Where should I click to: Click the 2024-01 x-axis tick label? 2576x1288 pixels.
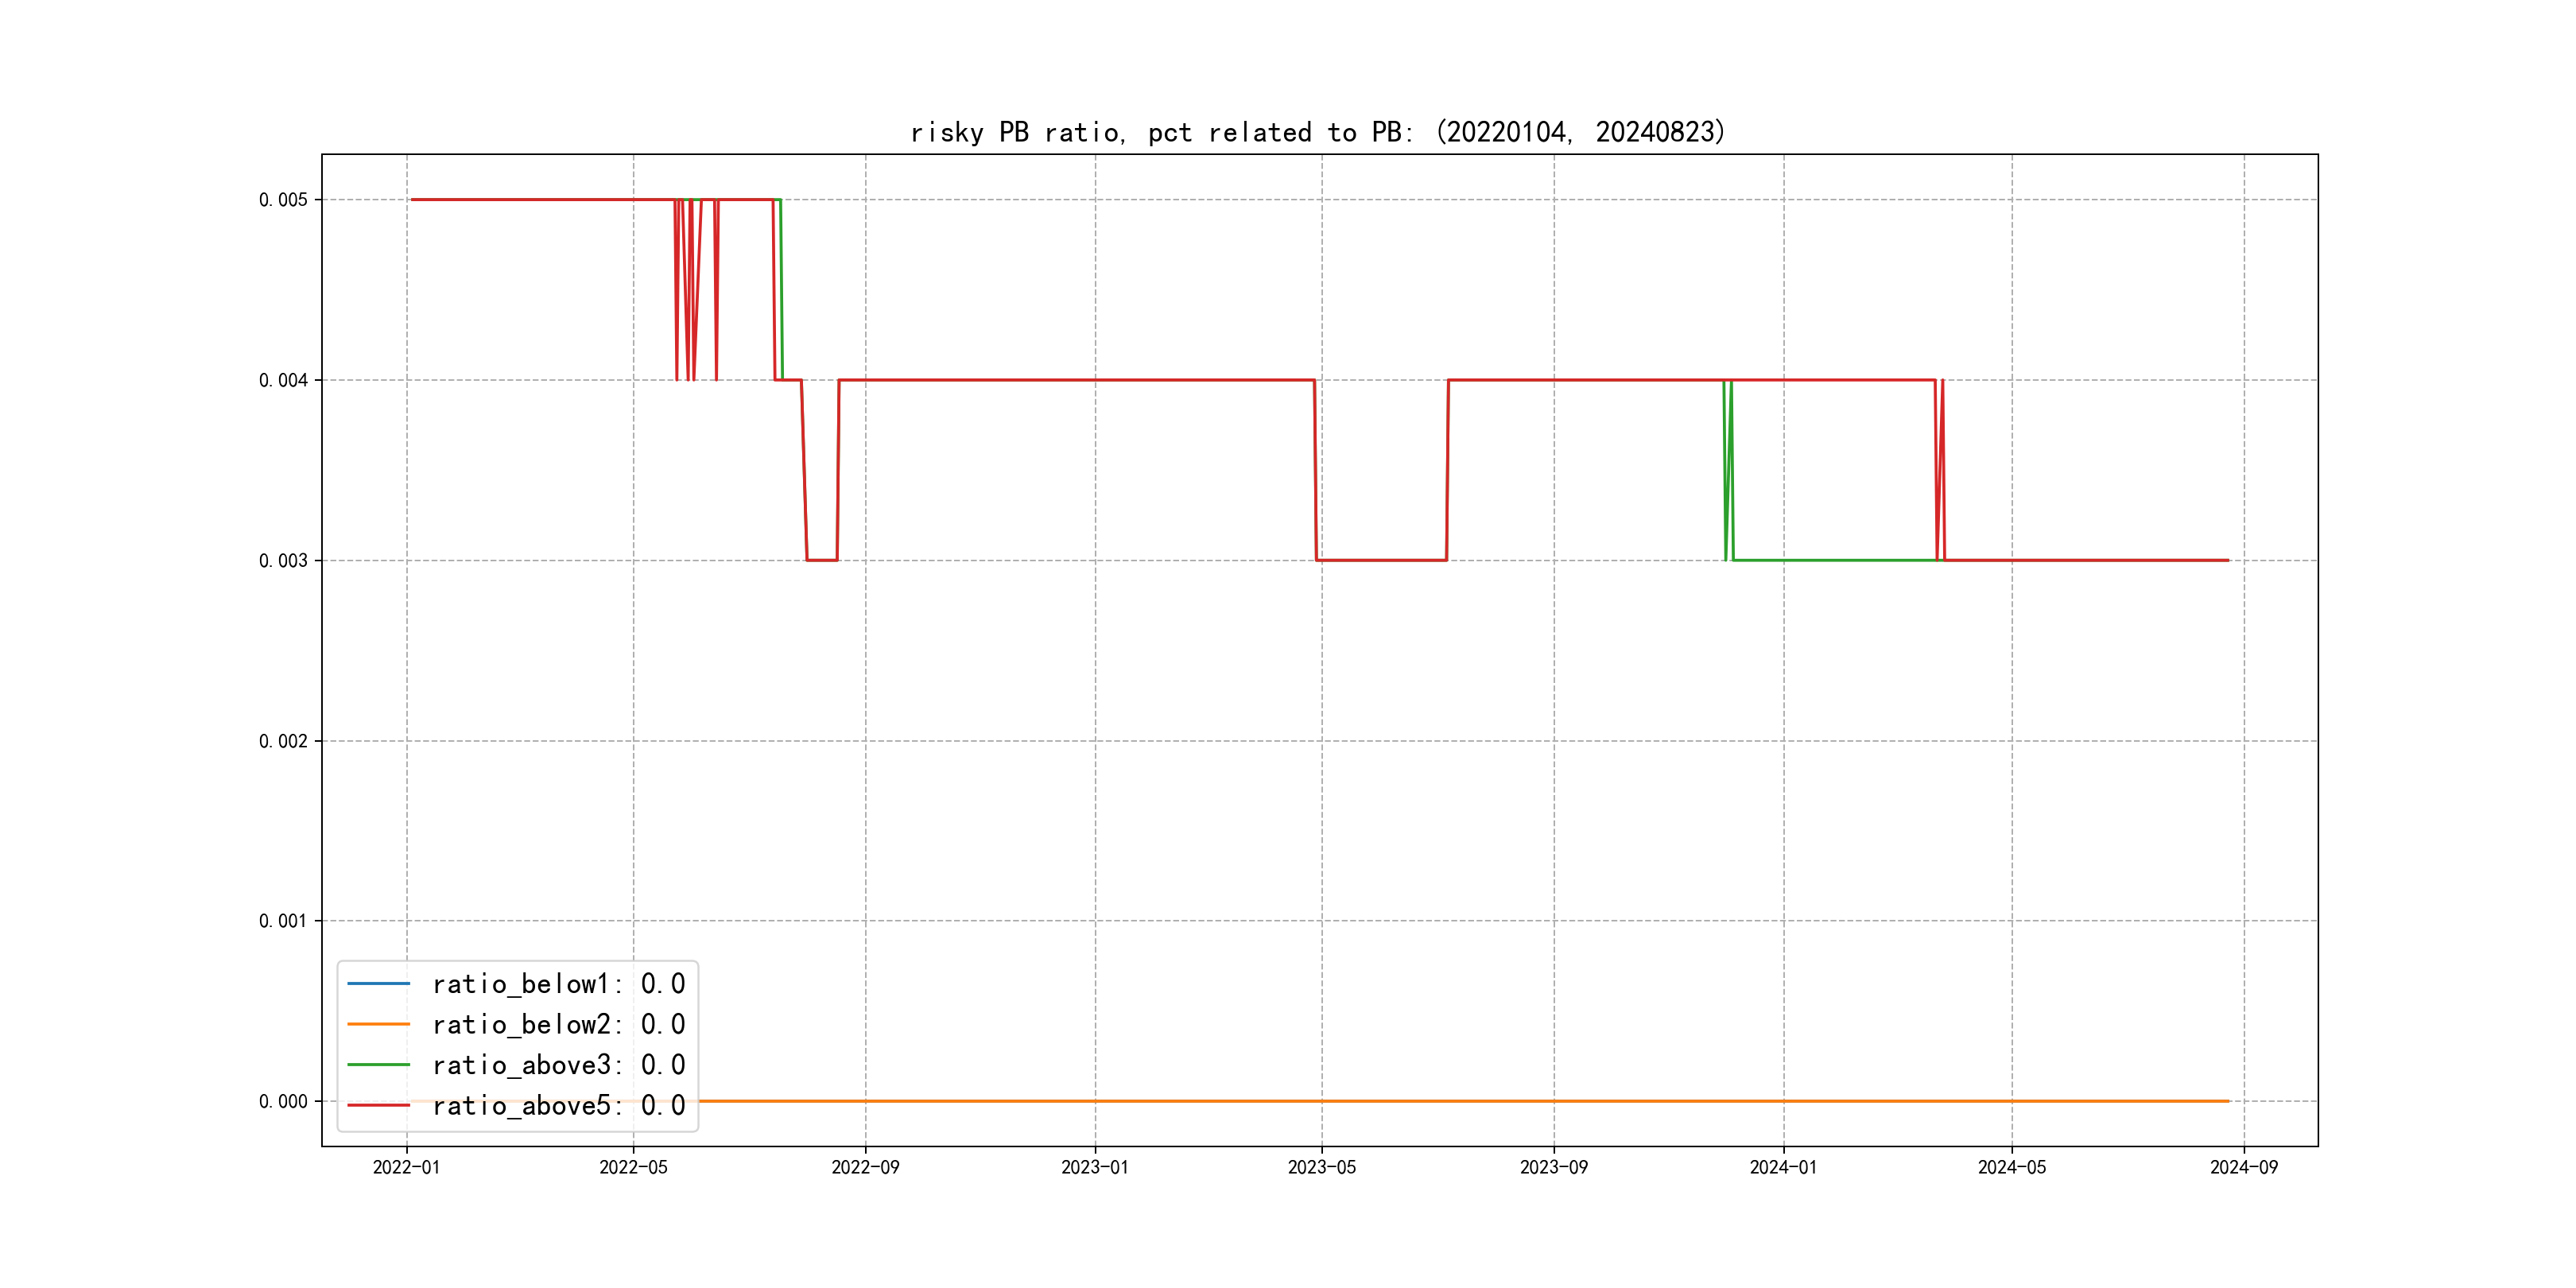click(1783, 1167)
